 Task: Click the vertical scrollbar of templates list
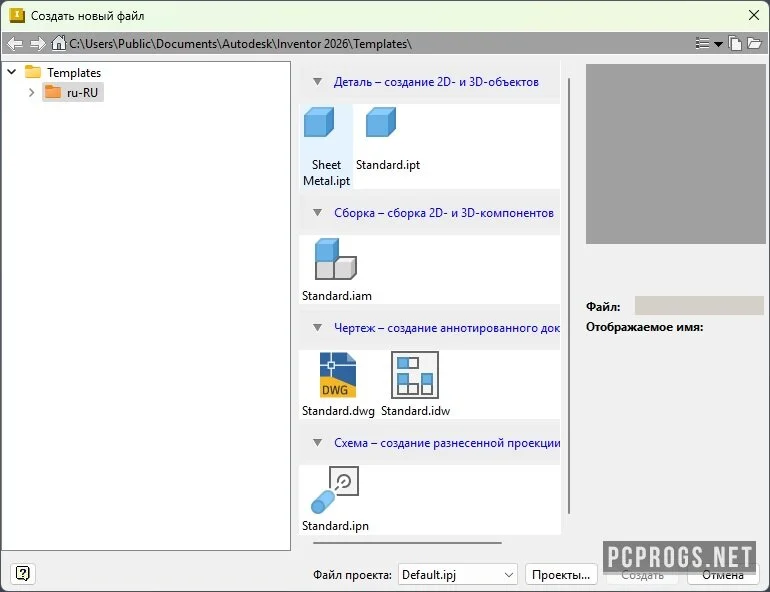coord(569,296)
